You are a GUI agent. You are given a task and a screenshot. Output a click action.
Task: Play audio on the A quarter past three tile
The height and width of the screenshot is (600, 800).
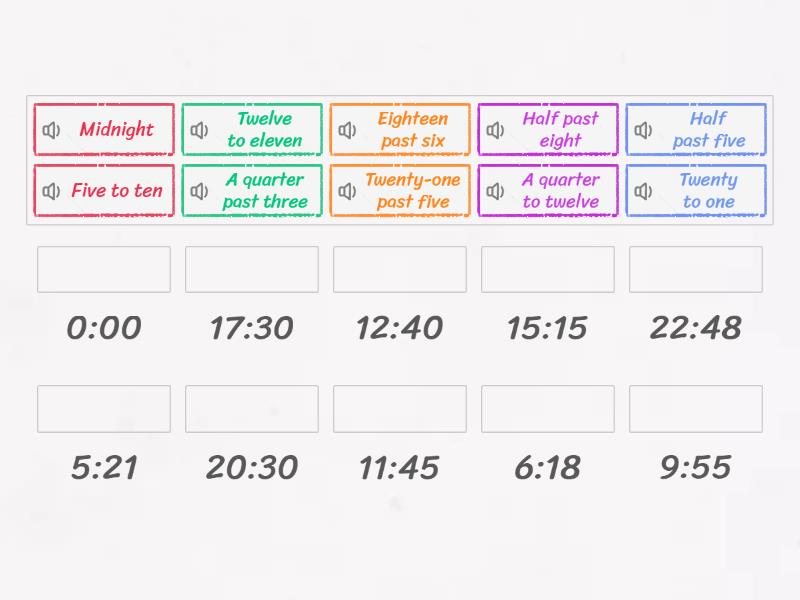(x=199, y=190)
